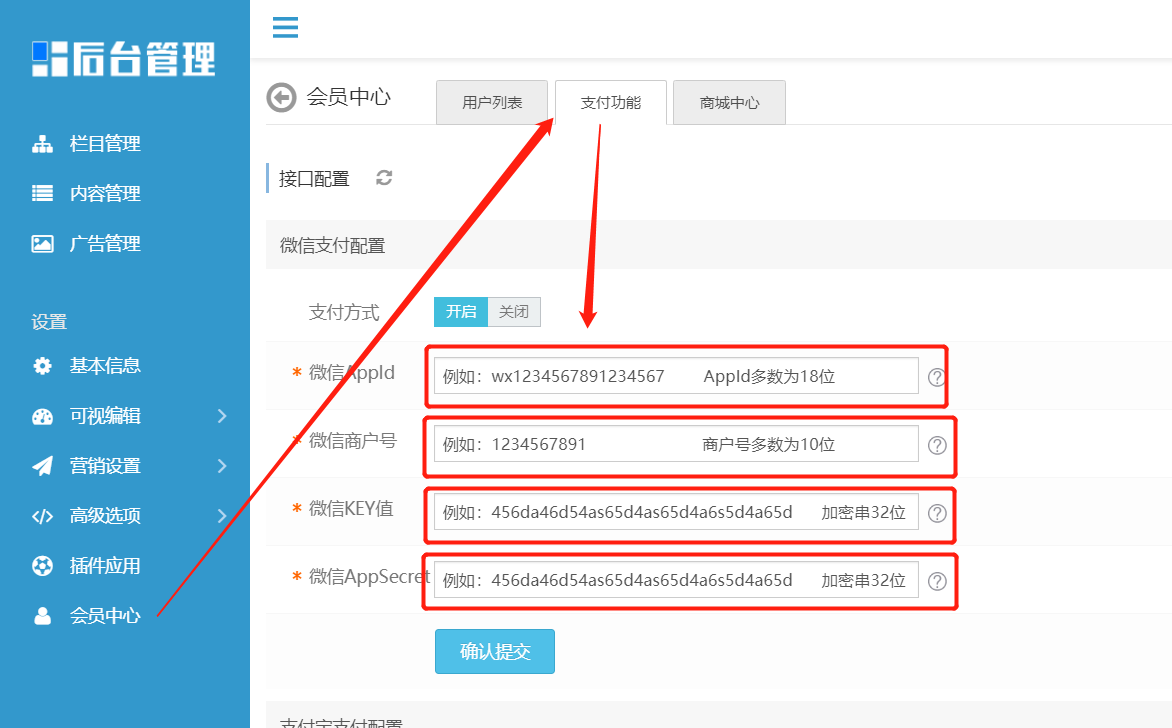Enable 开启 for 支付方式
This screenshot has width=1172, height=728.
(461, 311)
